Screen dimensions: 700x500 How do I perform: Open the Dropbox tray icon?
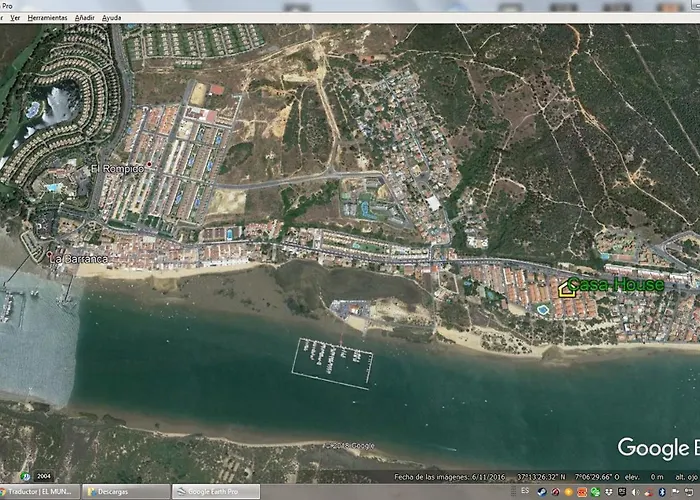tap(608, 492)
